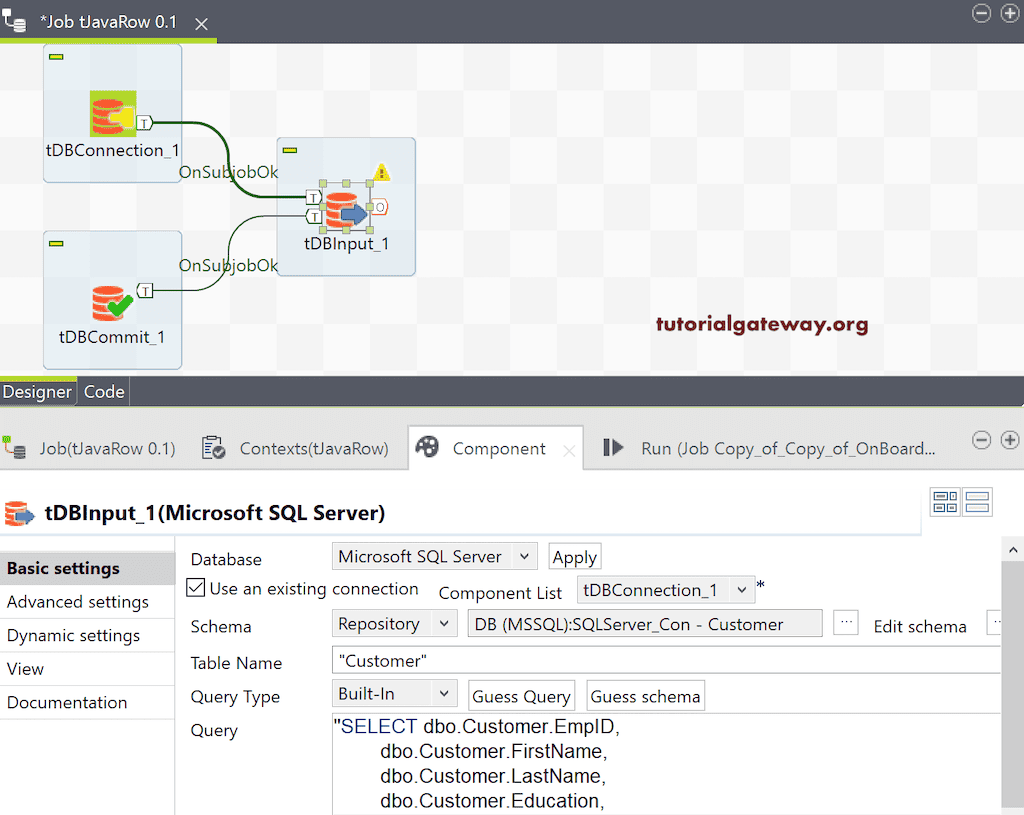Open the Contexts(tJavaRow) tab

pyautogui.click(x=296, y=449)
